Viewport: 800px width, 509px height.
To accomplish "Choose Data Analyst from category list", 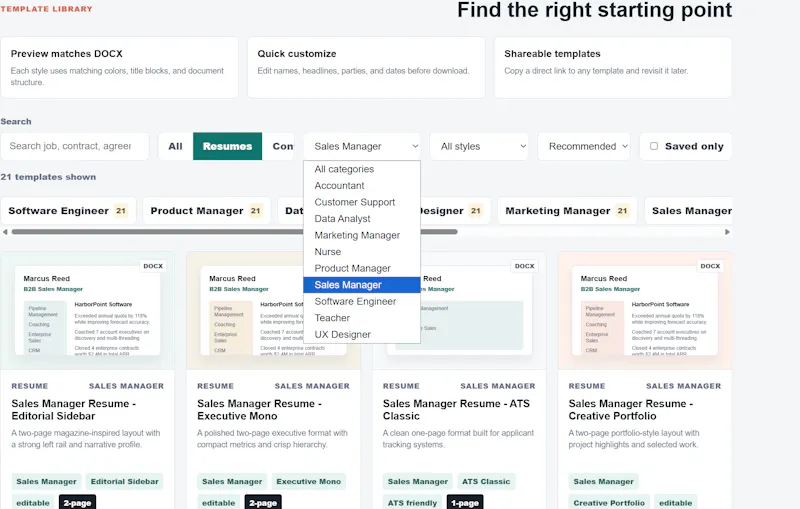I will (x=362, y=219).
